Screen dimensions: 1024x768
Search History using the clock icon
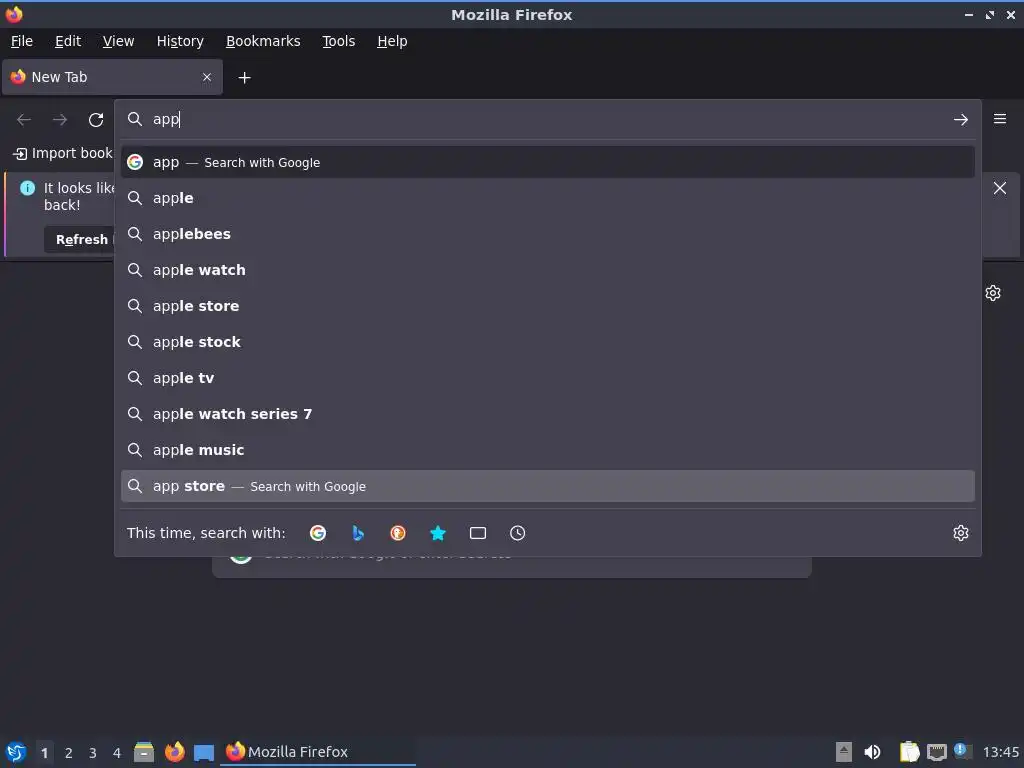click(517, 533)
